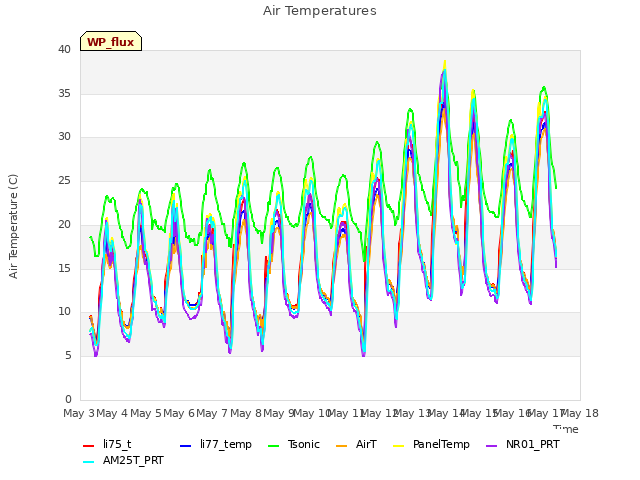The width and height of the screenshot is (640, 480).
Task: Click the blue li77_temp legend color marker
Action: (186, 446)
